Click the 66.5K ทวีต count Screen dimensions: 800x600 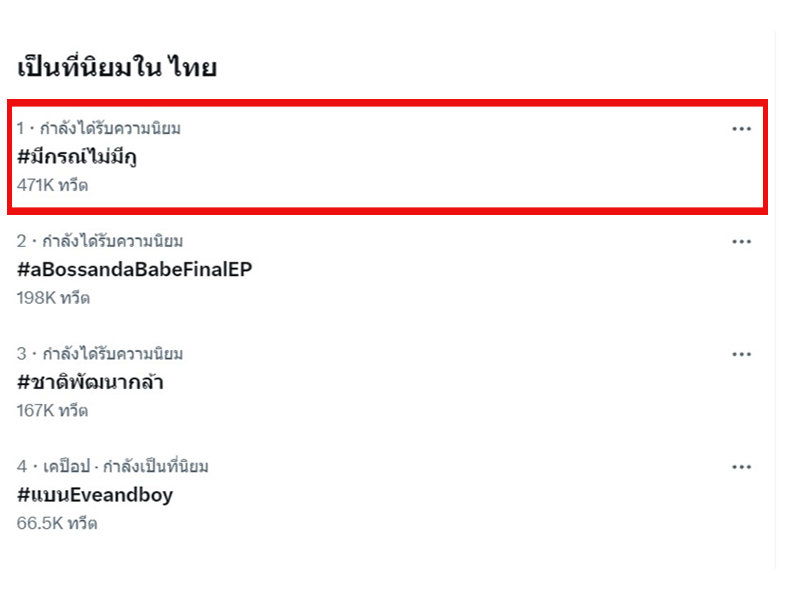tap(57, 523)
